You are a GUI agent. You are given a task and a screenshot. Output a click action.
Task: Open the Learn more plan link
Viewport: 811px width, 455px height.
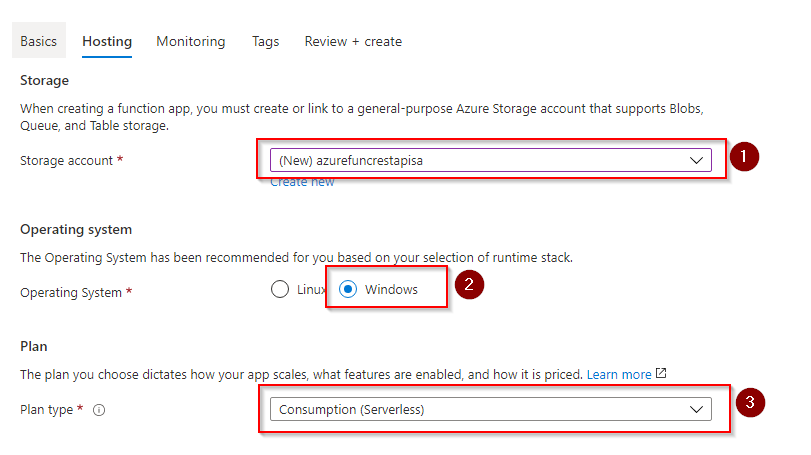tap(619, 374)
